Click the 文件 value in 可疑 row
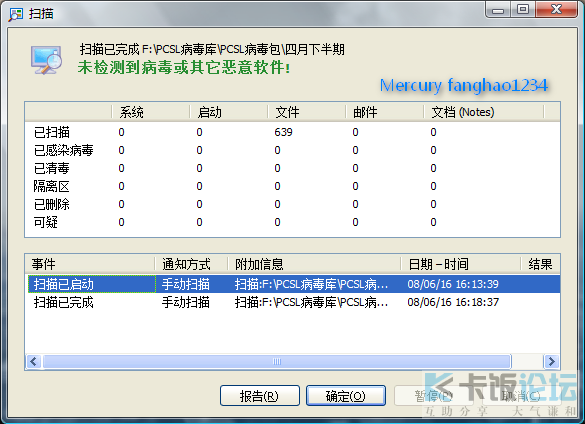Screen dimensions: 585x424 pyautogui.click(x=277, y=222)
